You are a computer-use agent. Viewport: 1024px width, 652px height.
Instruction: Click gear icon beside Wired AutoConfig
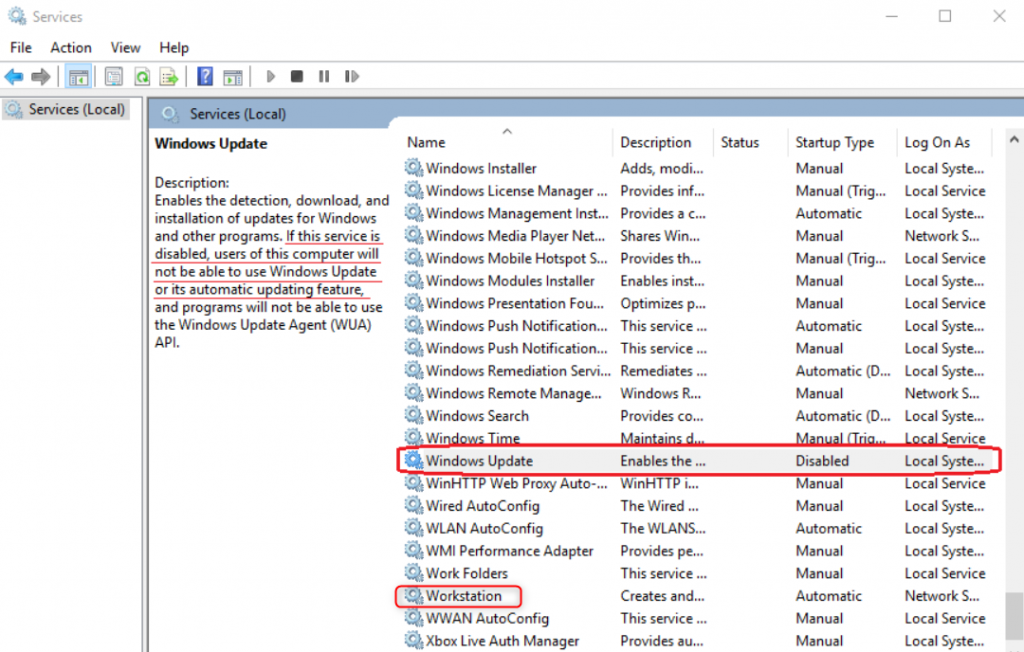[x=413, y=505]
